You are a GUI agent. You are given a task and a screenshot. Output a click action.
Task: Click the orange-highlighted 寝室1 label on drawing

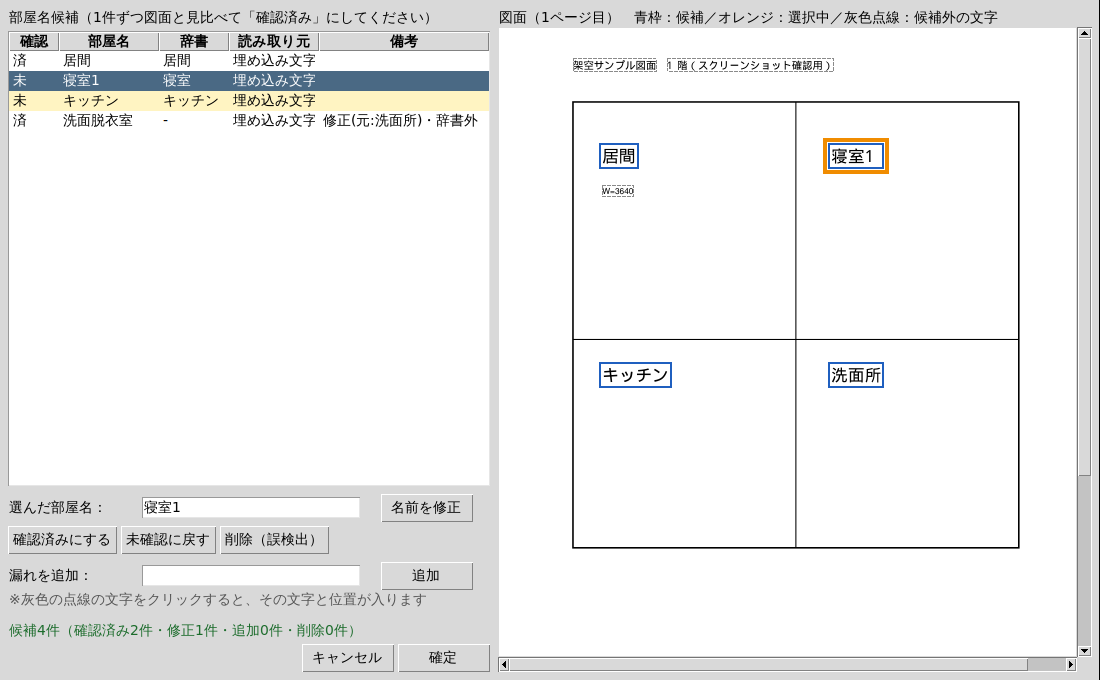(x=856, y=156)
